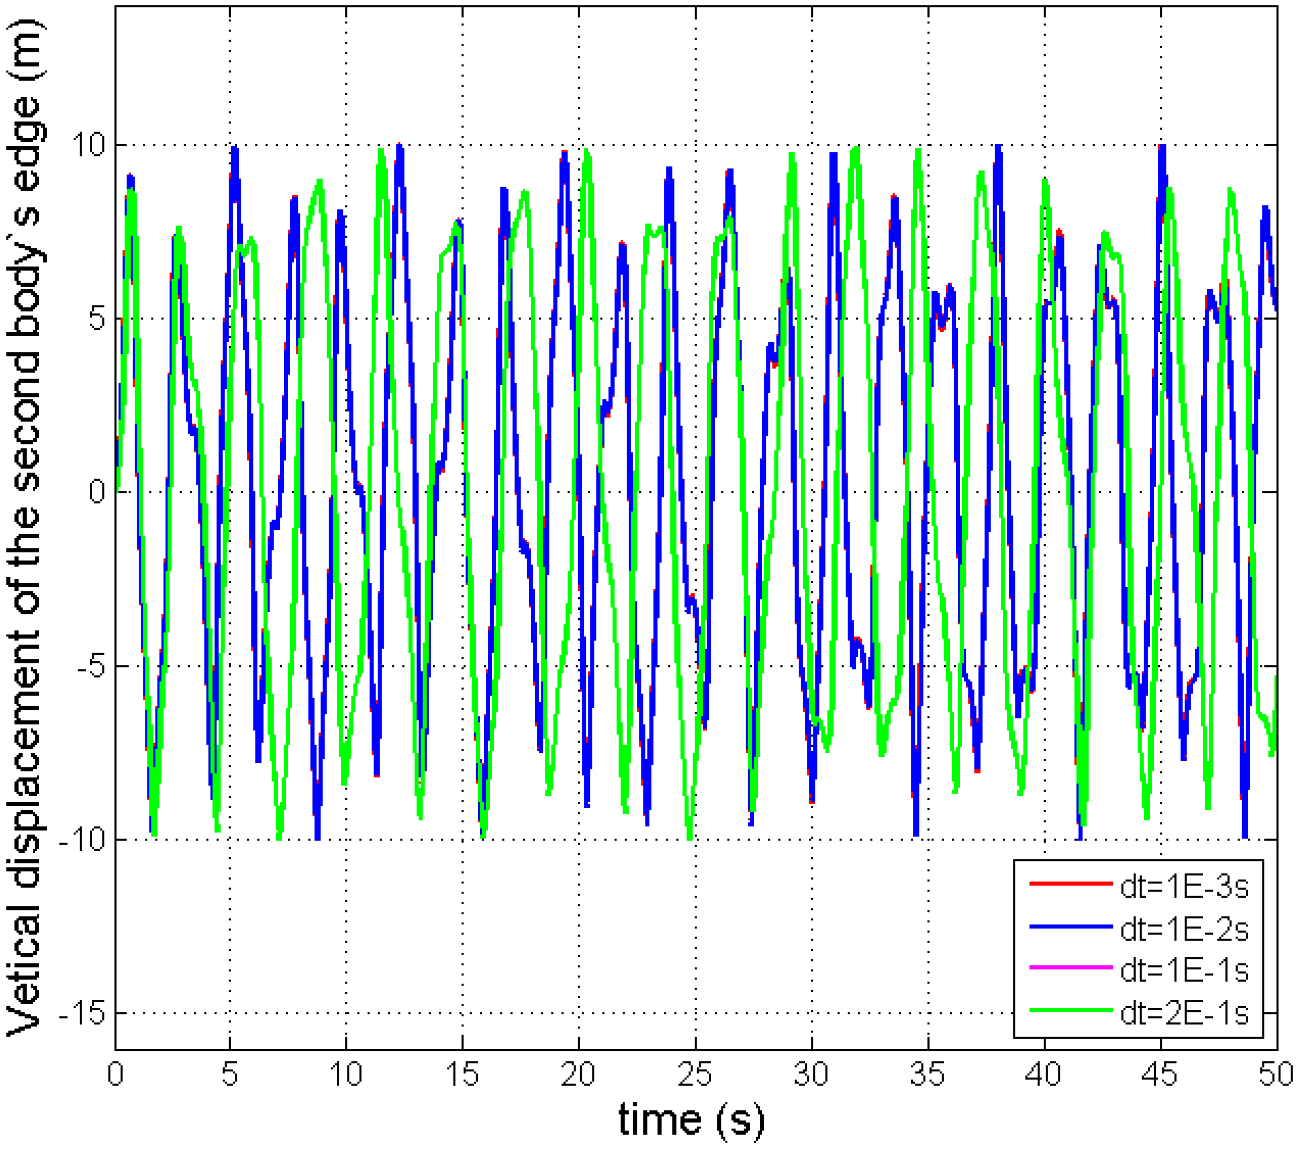Select the dt=2E-1s legend label
Screen dimensions: 1298x1149
pyautogui.click(x=1184, y=1012)
